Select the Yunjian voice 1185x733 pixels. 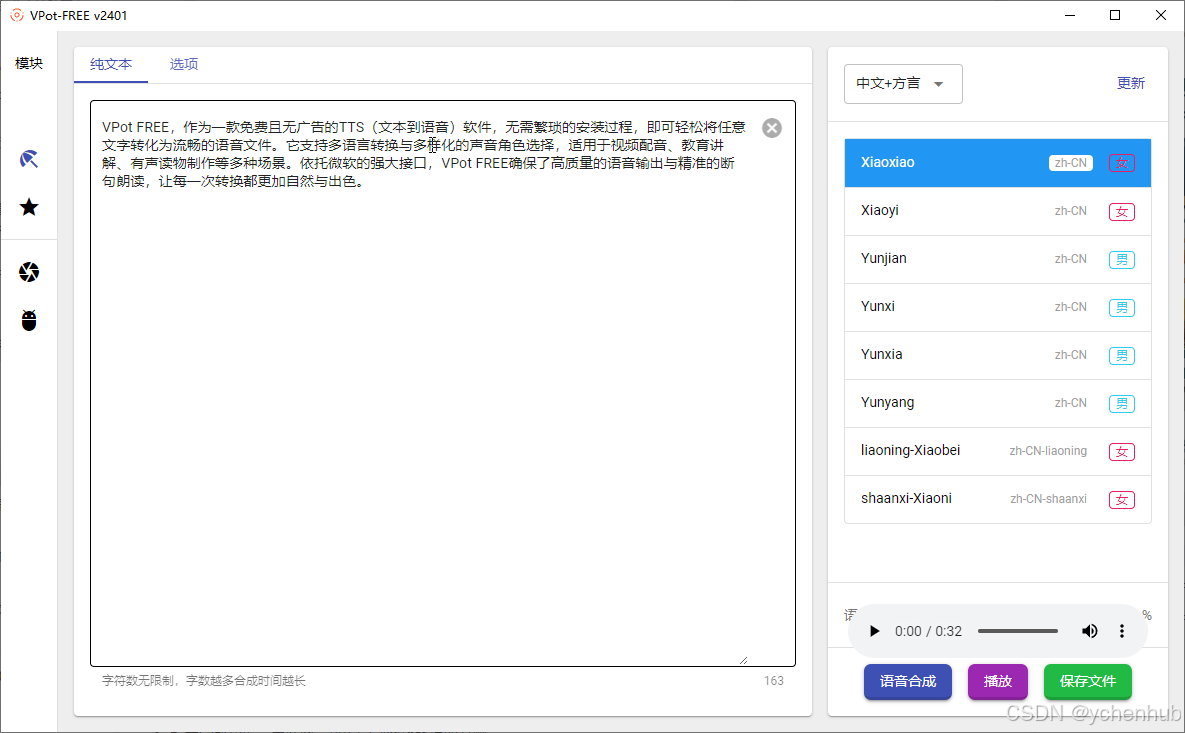point(998,259)
